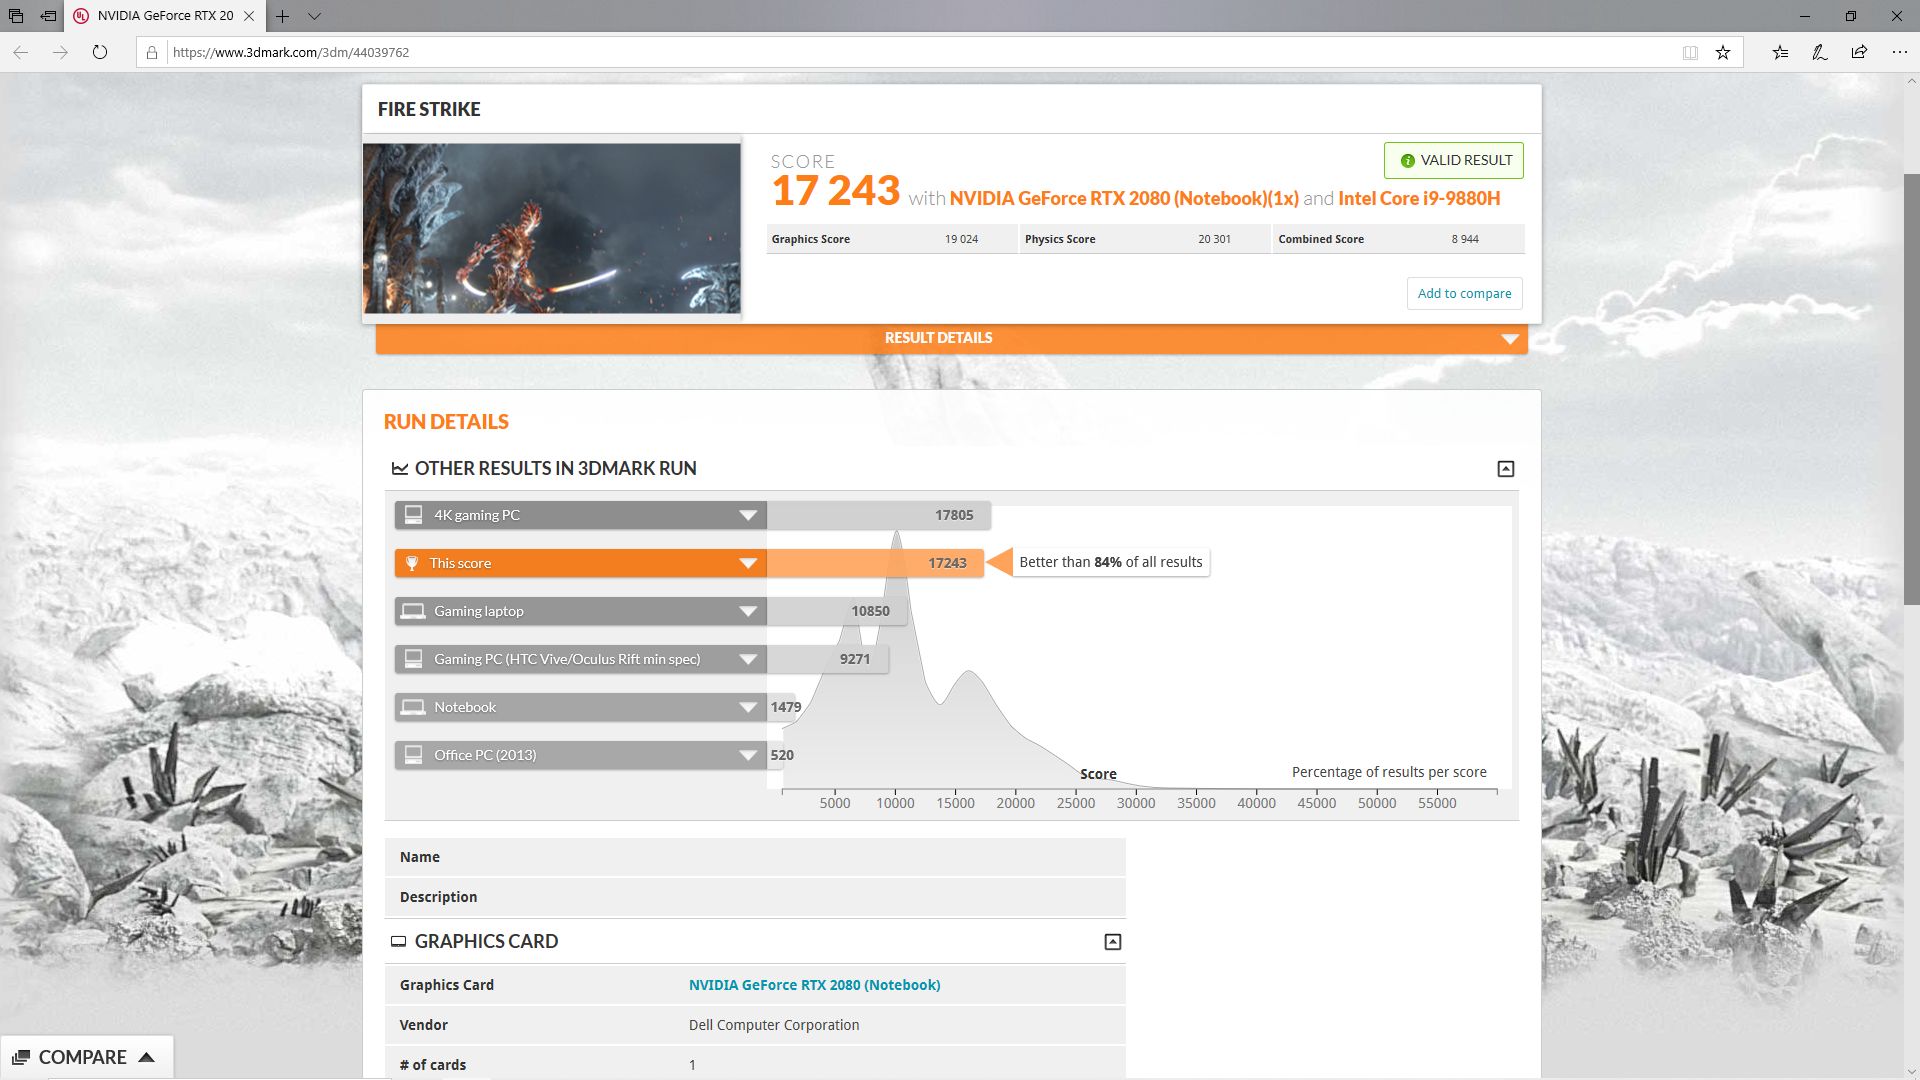1920x1080 pixels.
Task: Click Add to compare button
Action: (1464, 293)
